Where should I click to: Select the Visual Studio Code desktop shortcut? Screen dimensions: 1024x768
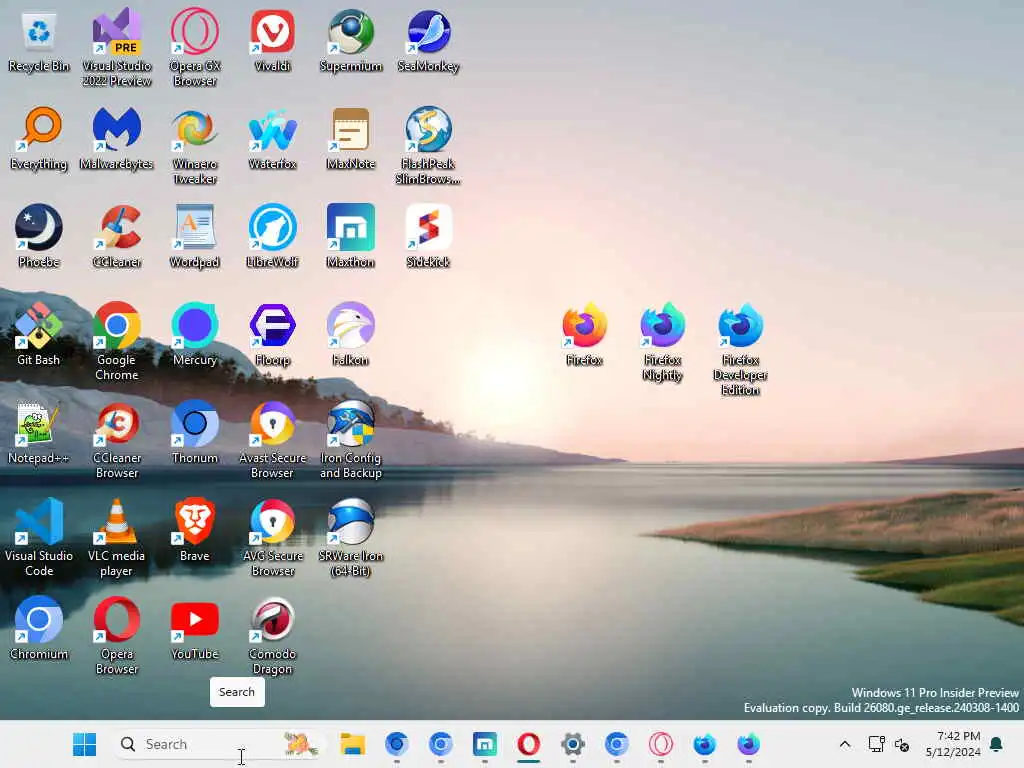pos(39,537)
